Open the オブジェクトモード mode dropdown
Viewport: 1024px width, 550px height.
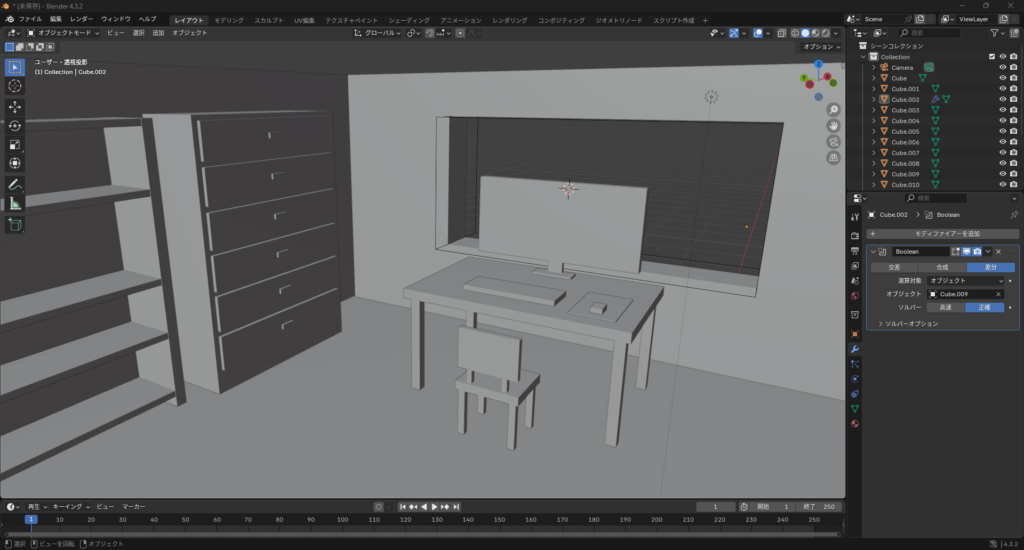pos(62,33)
